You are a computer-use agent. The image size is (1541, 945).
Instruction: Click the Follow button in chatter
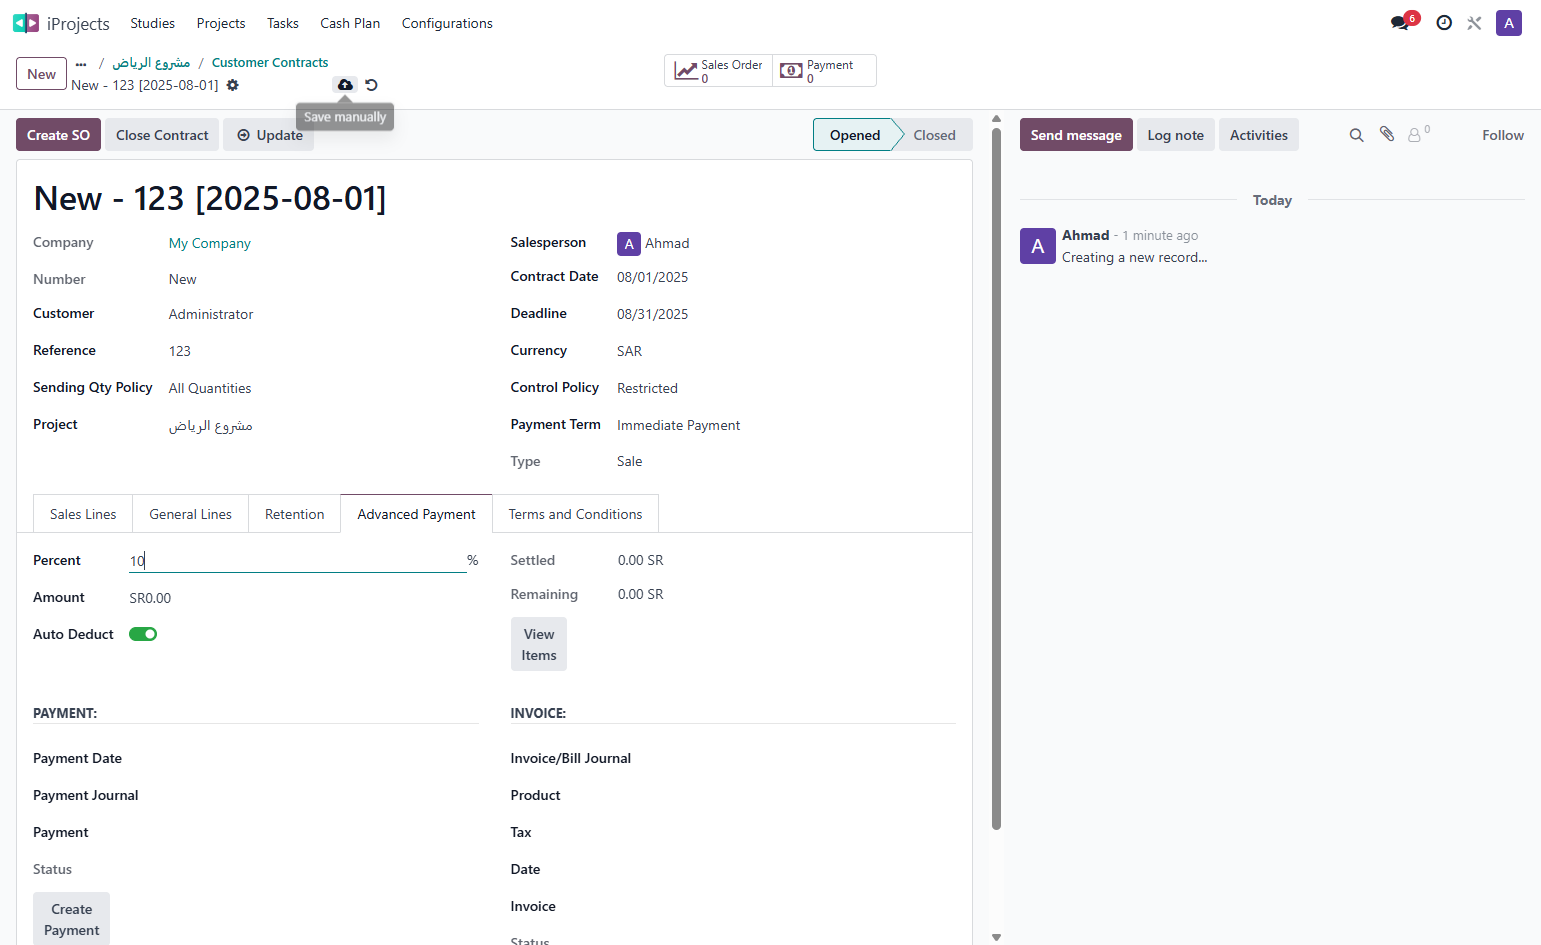point(1502,135)
